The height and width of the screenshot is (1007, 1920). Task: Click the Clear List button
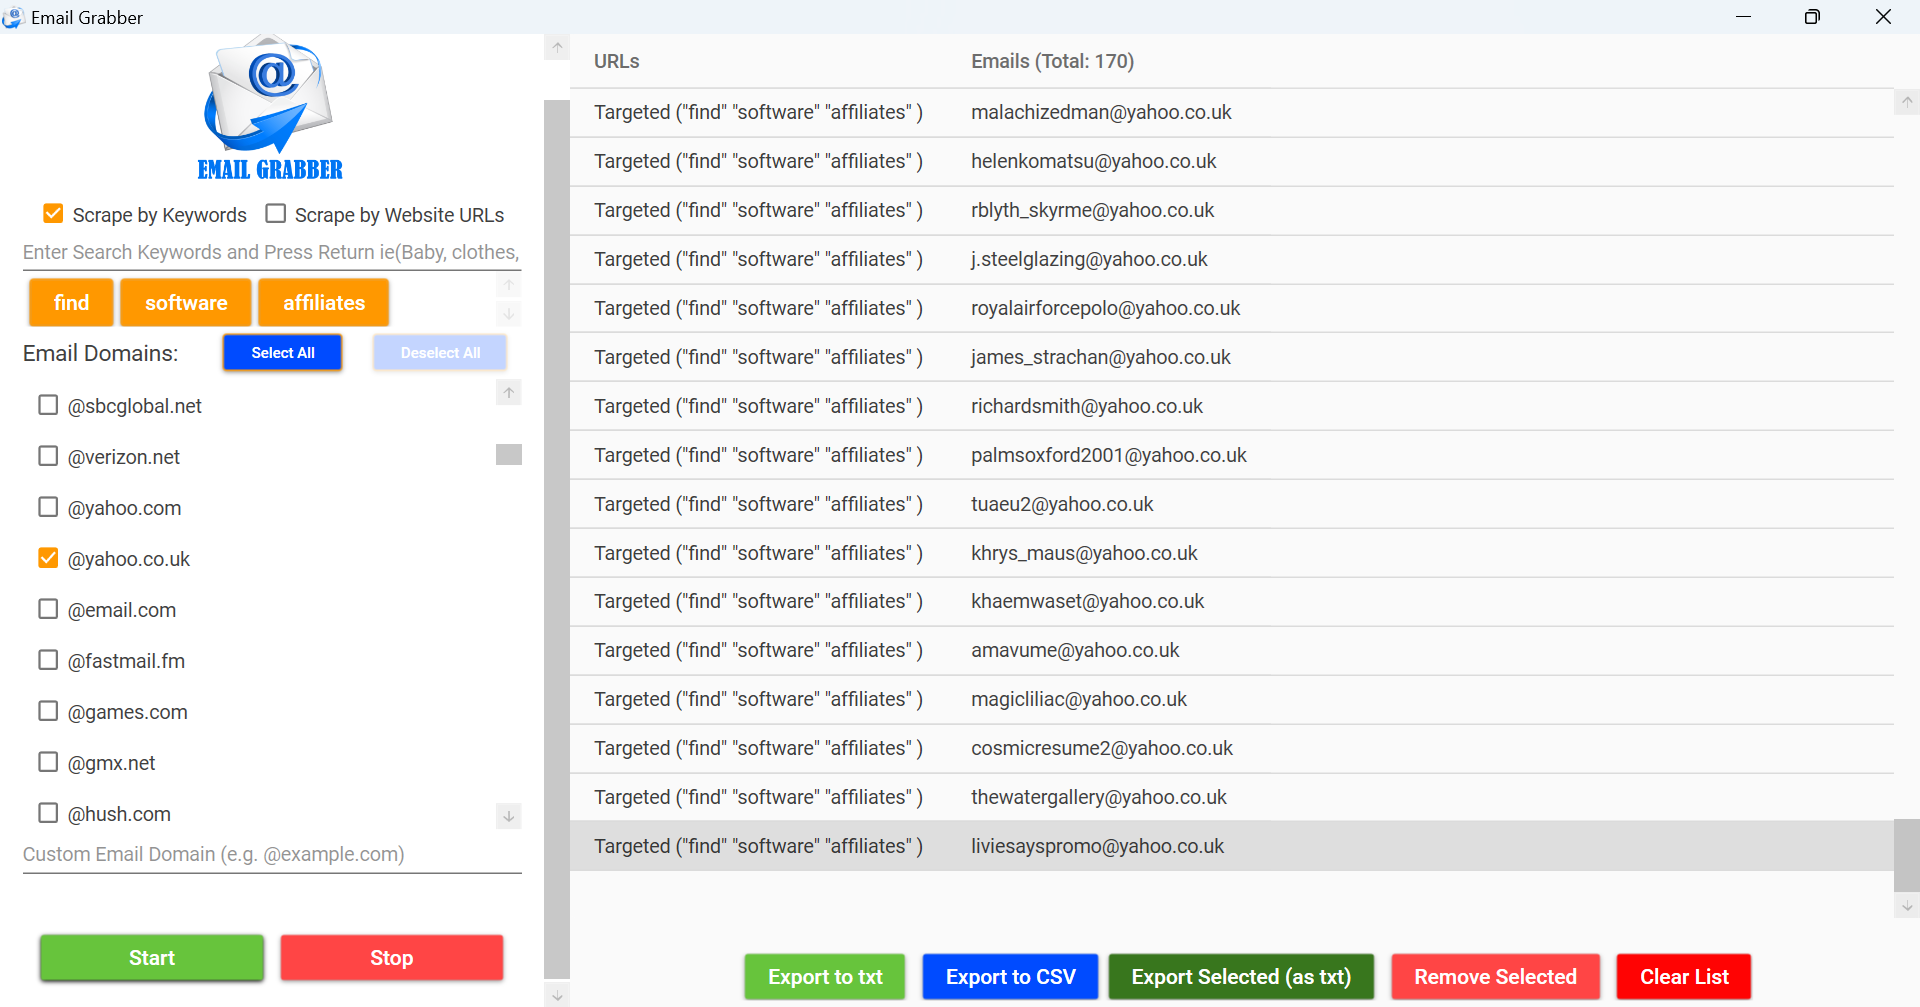[x=1683, y=977]
